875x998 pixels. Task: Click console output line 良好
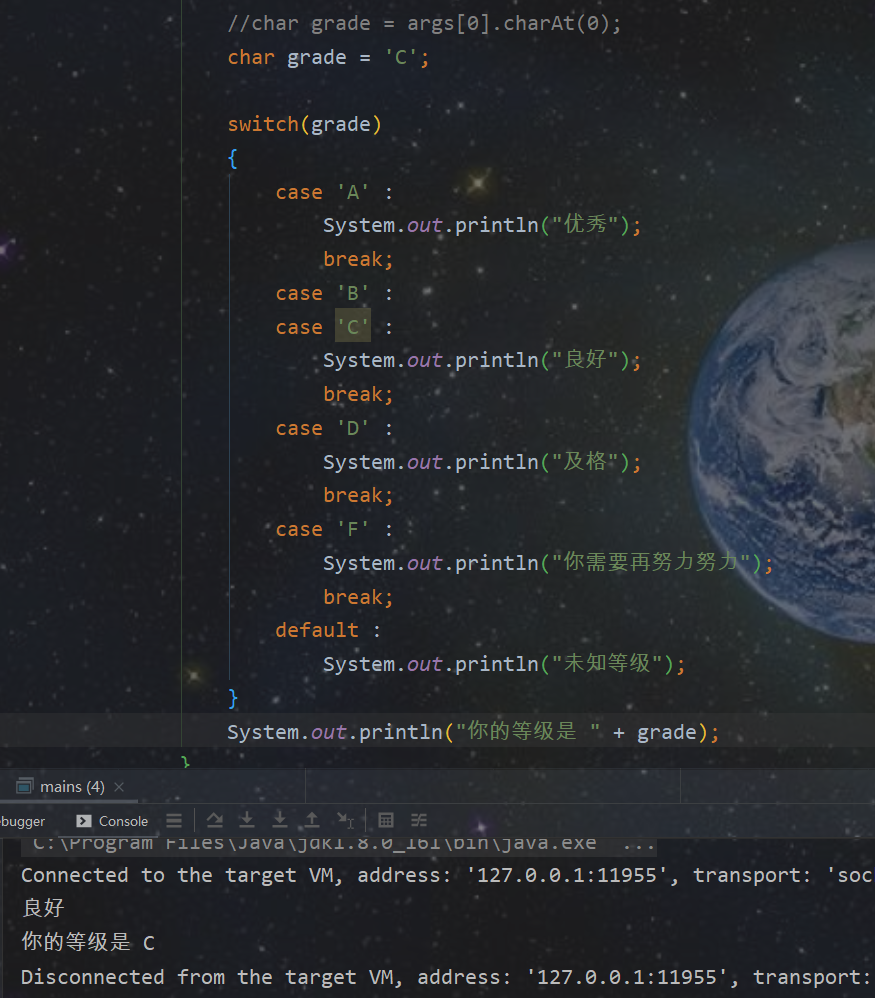[43, 908]
